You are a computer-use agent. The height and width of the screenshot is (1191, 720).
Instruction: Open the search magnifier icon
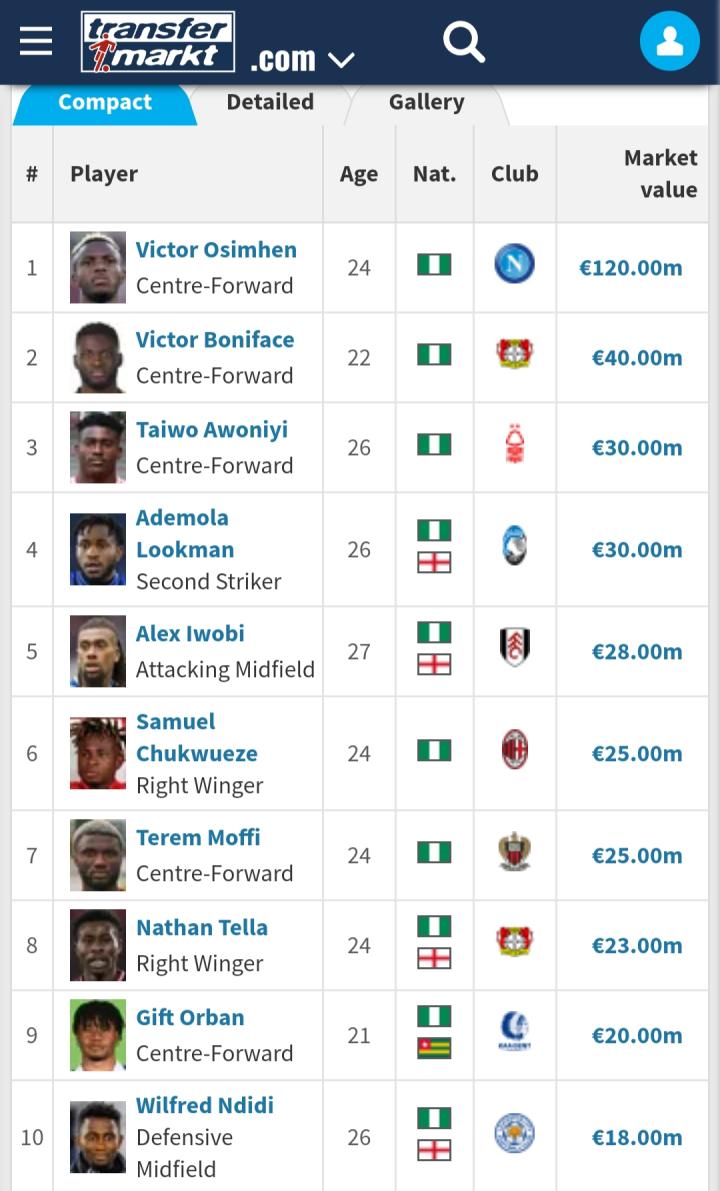pyautogui.click(x=463, y=42)
